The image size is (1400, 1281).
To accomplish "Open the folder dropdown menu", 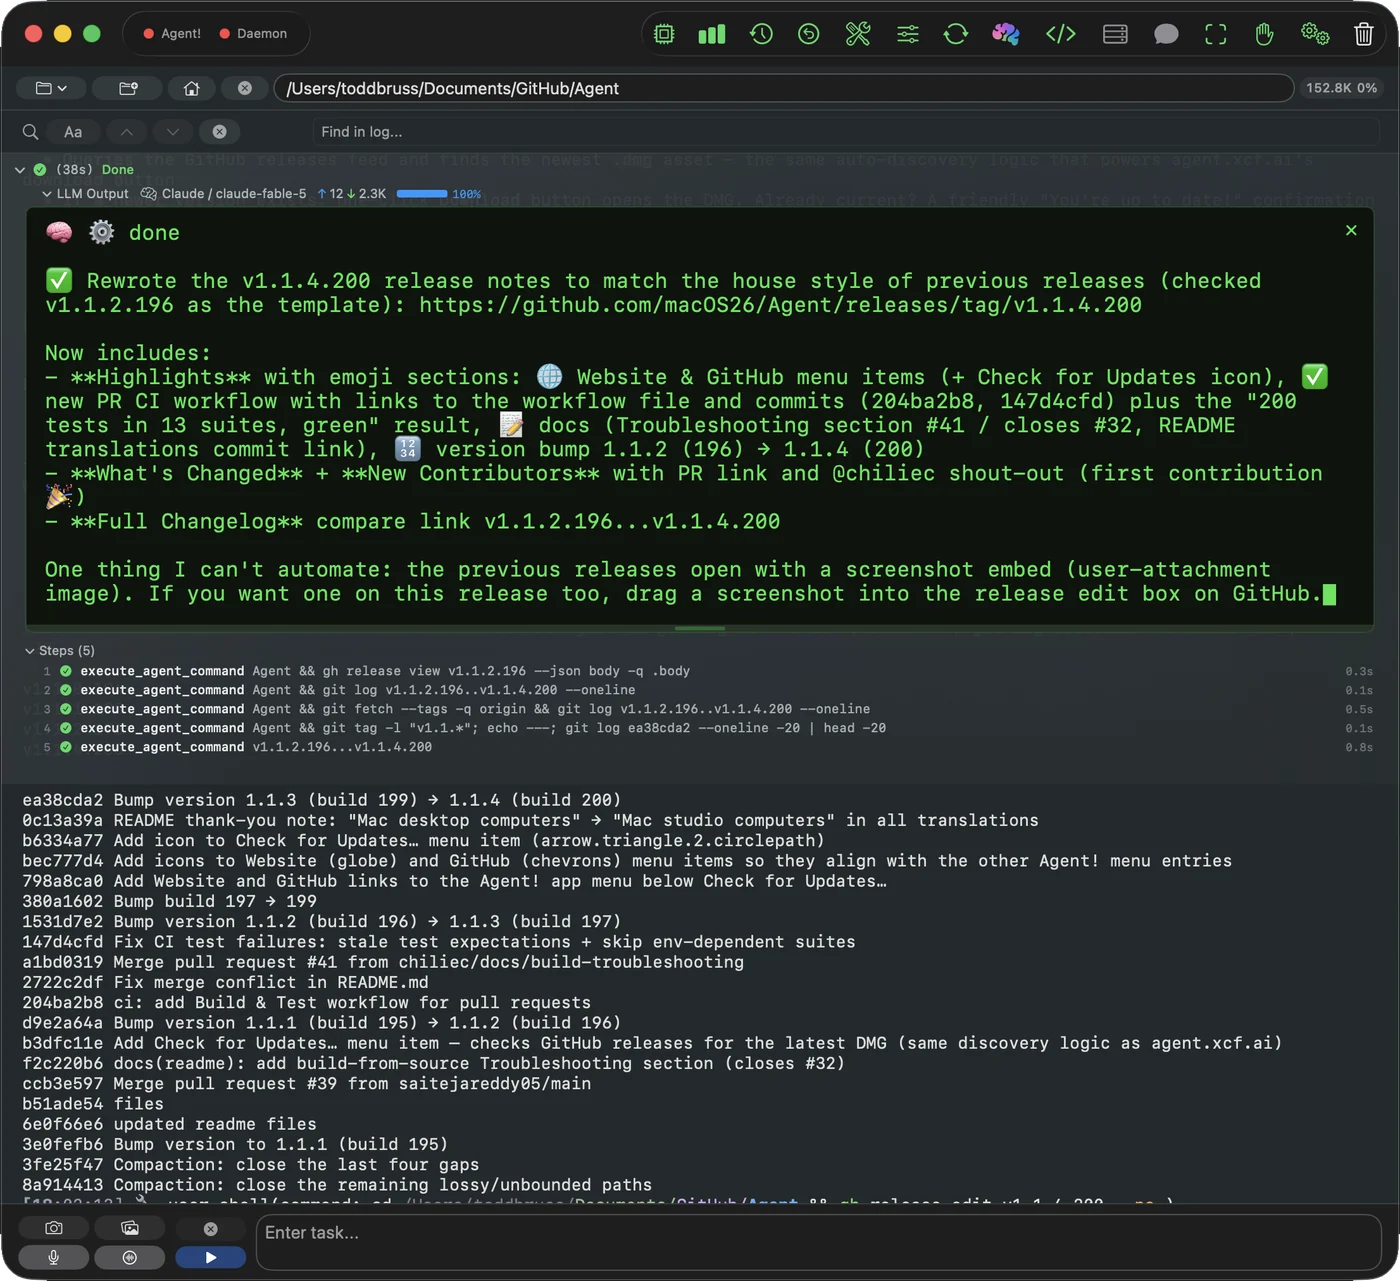I will (51, 88).
